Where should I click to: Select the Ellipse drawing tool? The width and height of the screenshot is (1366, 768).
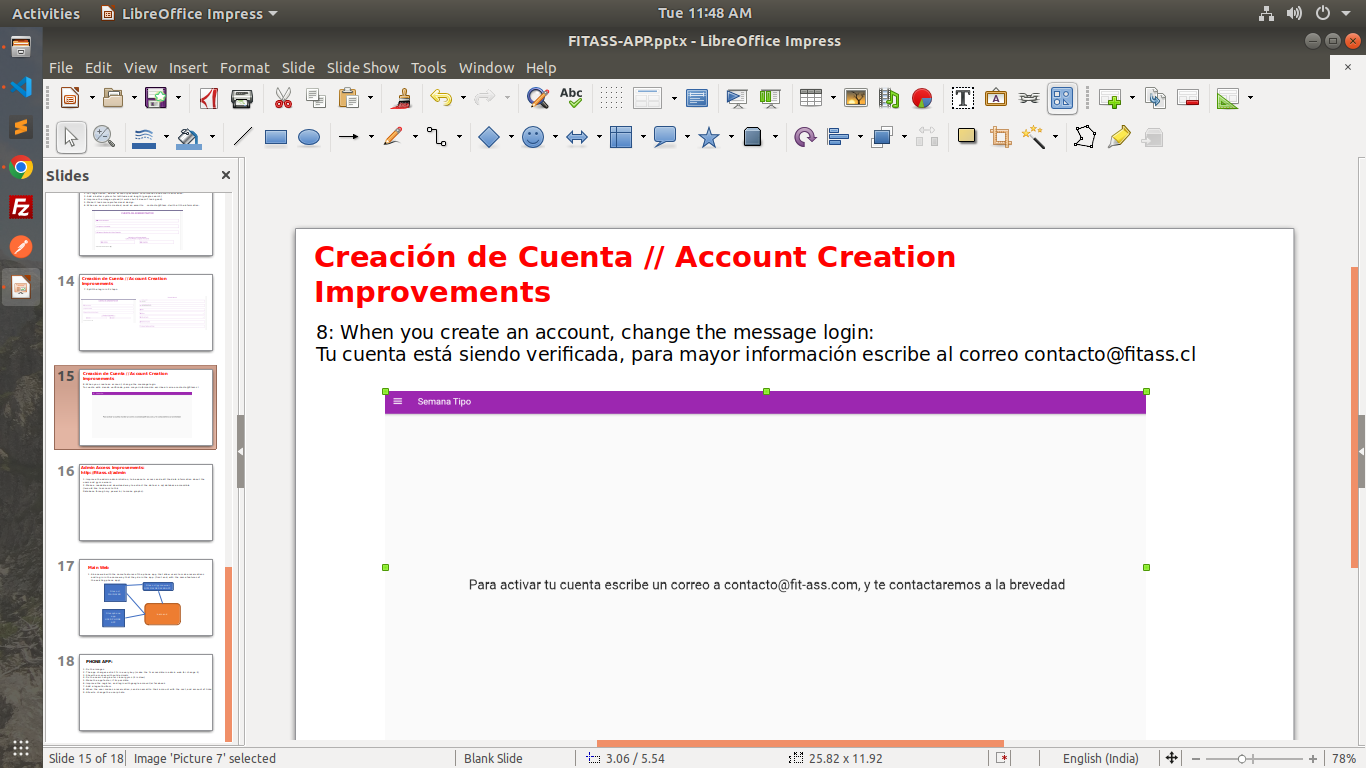coord(309,137)
